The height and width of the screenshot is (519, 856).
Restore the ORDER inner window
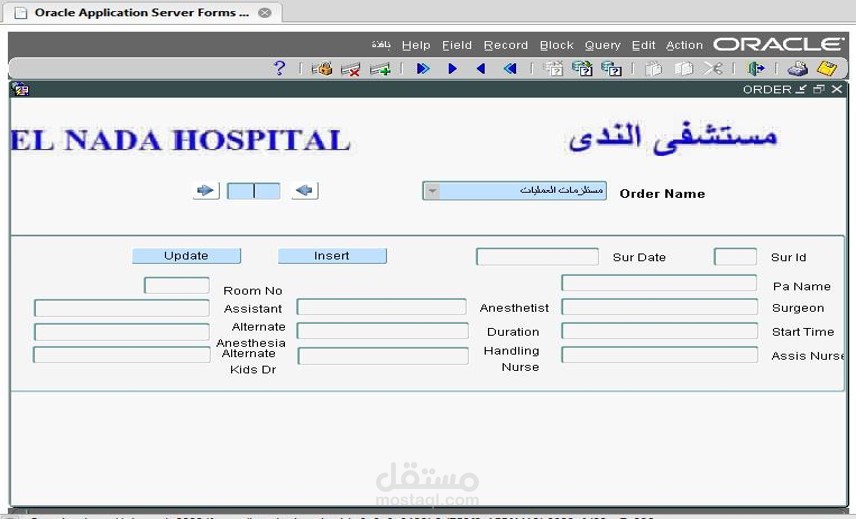coord(818,89)
